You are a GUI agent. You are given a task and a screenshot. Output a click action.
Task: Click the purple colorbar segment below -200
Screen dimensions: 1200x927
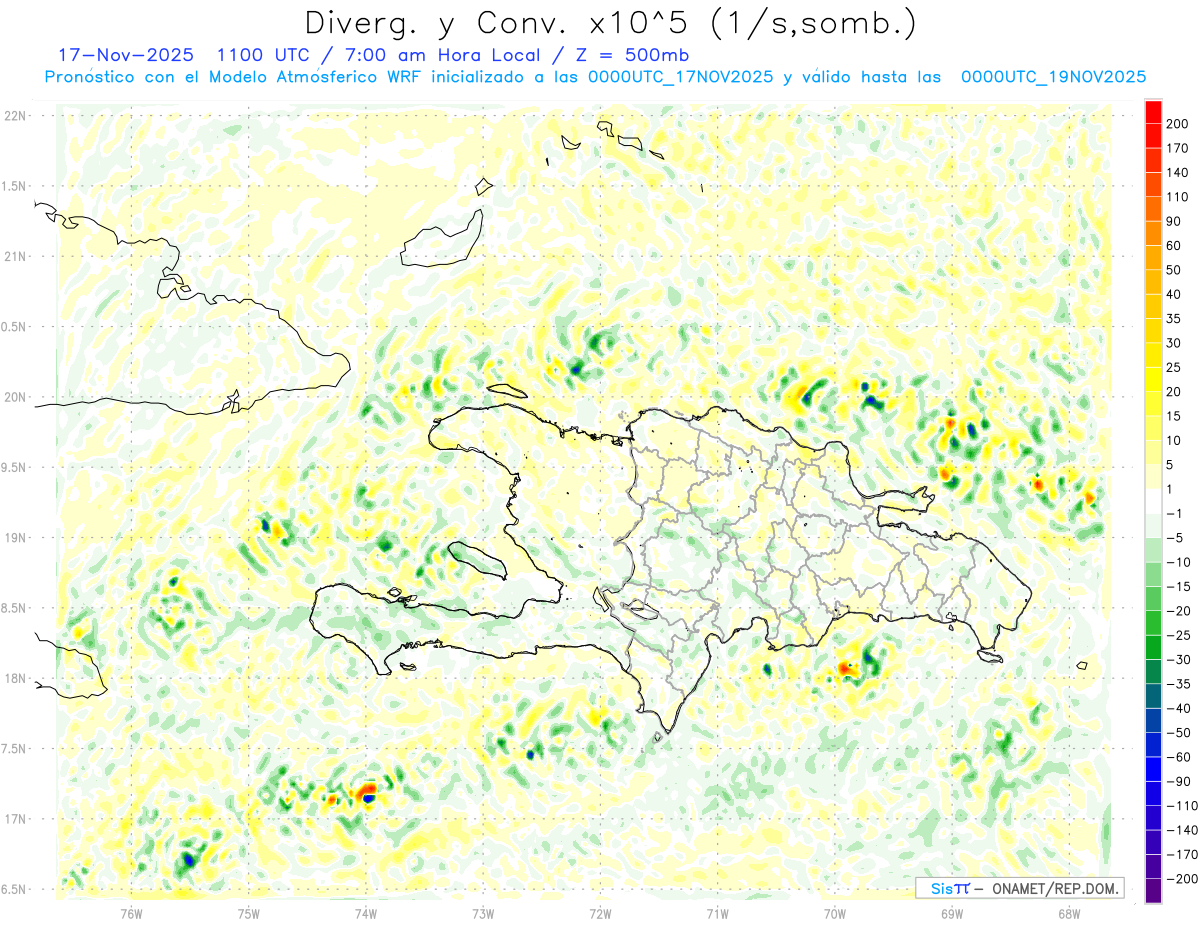1153,891
